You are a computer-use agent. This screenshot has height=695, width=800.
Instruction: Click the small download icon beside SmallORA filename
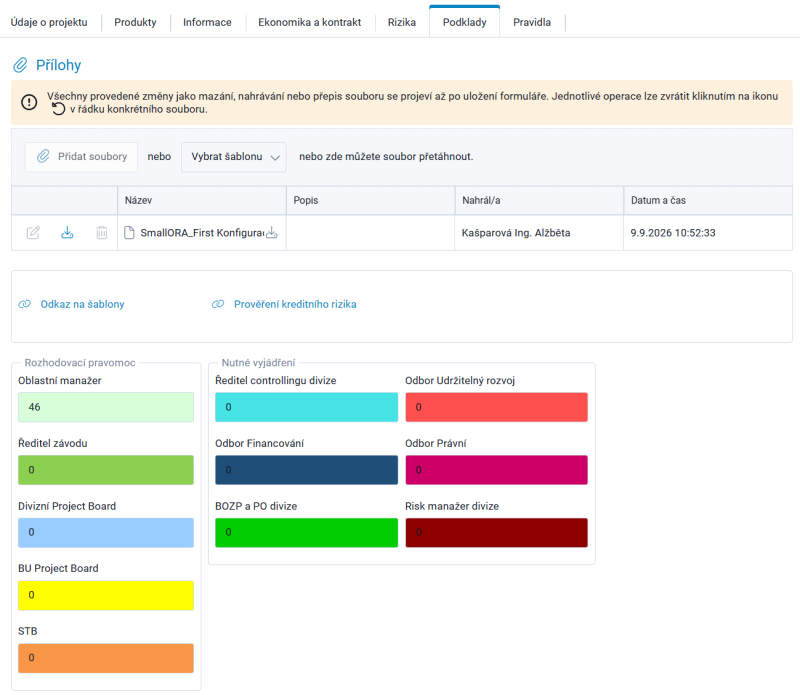click(x=272, y=233)
